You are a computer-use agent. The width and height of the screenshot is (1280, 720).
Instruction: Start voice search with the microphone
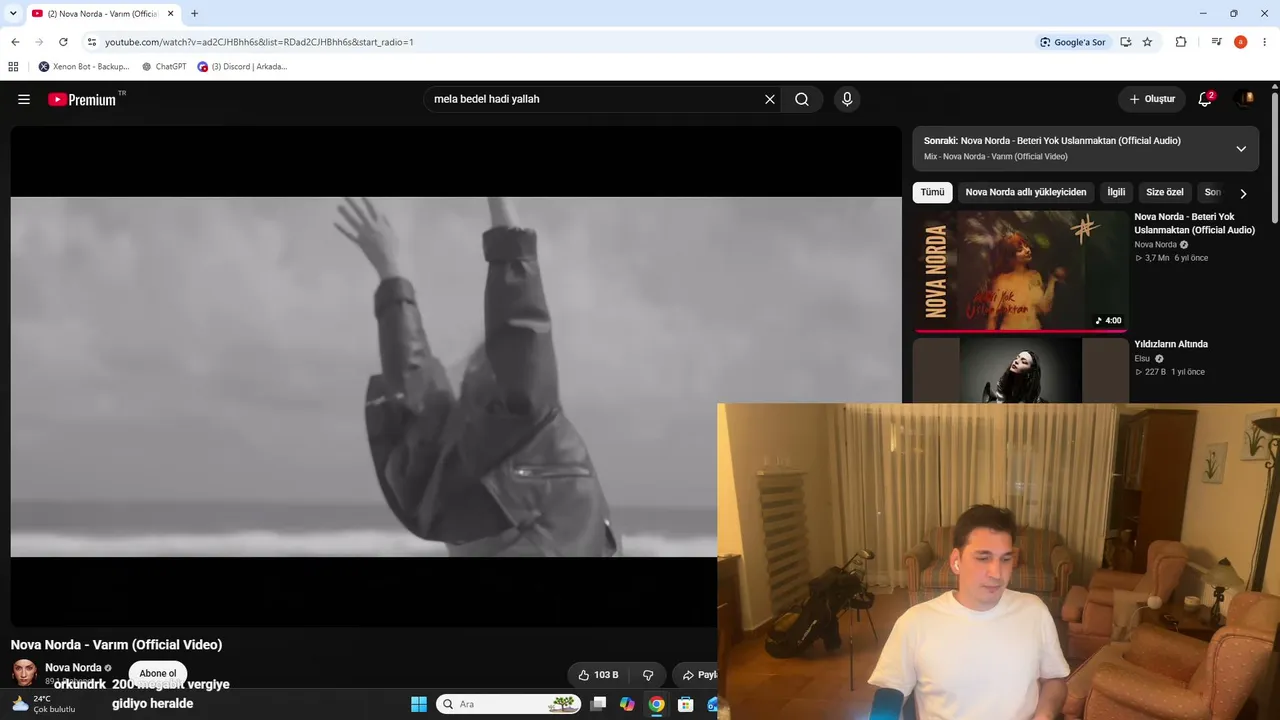pos(847,99)
